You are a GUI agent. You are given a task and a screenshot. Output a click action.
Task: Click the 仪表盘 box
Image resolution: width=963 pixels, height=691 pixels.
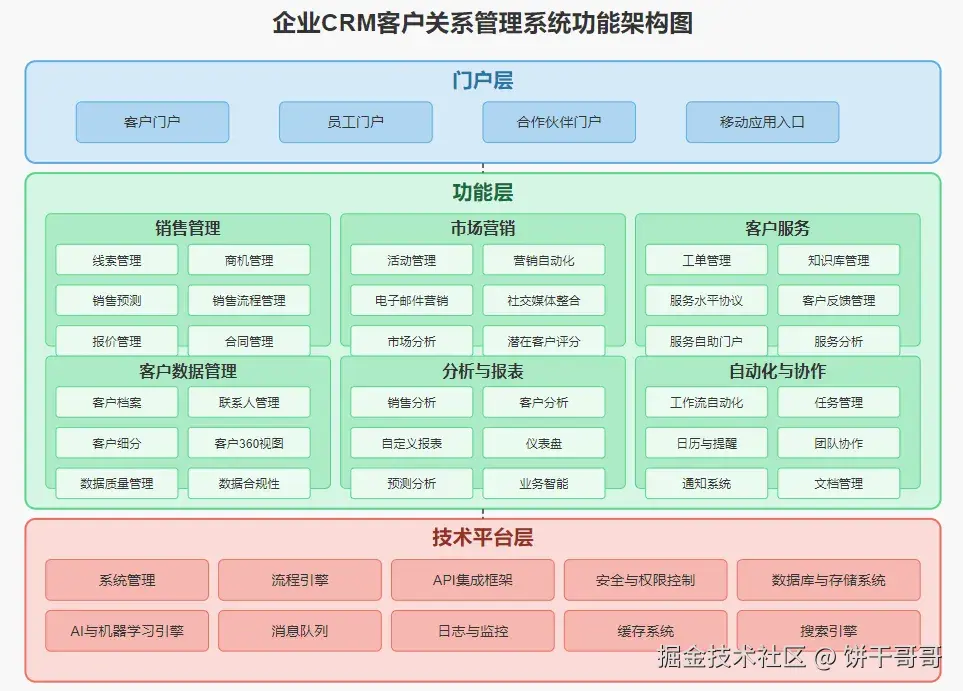tap(544, 443)
